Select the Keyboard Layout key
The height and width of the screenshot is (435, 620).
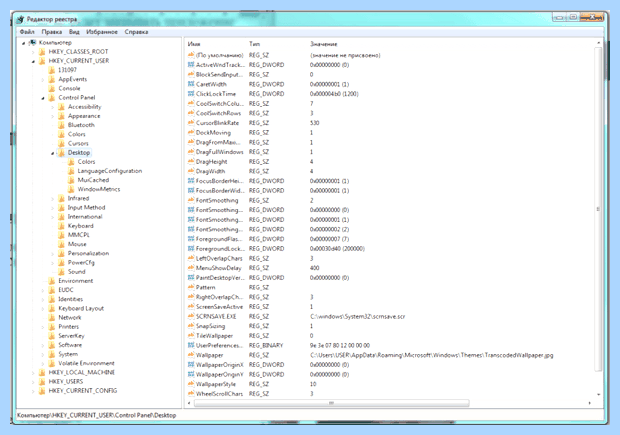(81, 308)
